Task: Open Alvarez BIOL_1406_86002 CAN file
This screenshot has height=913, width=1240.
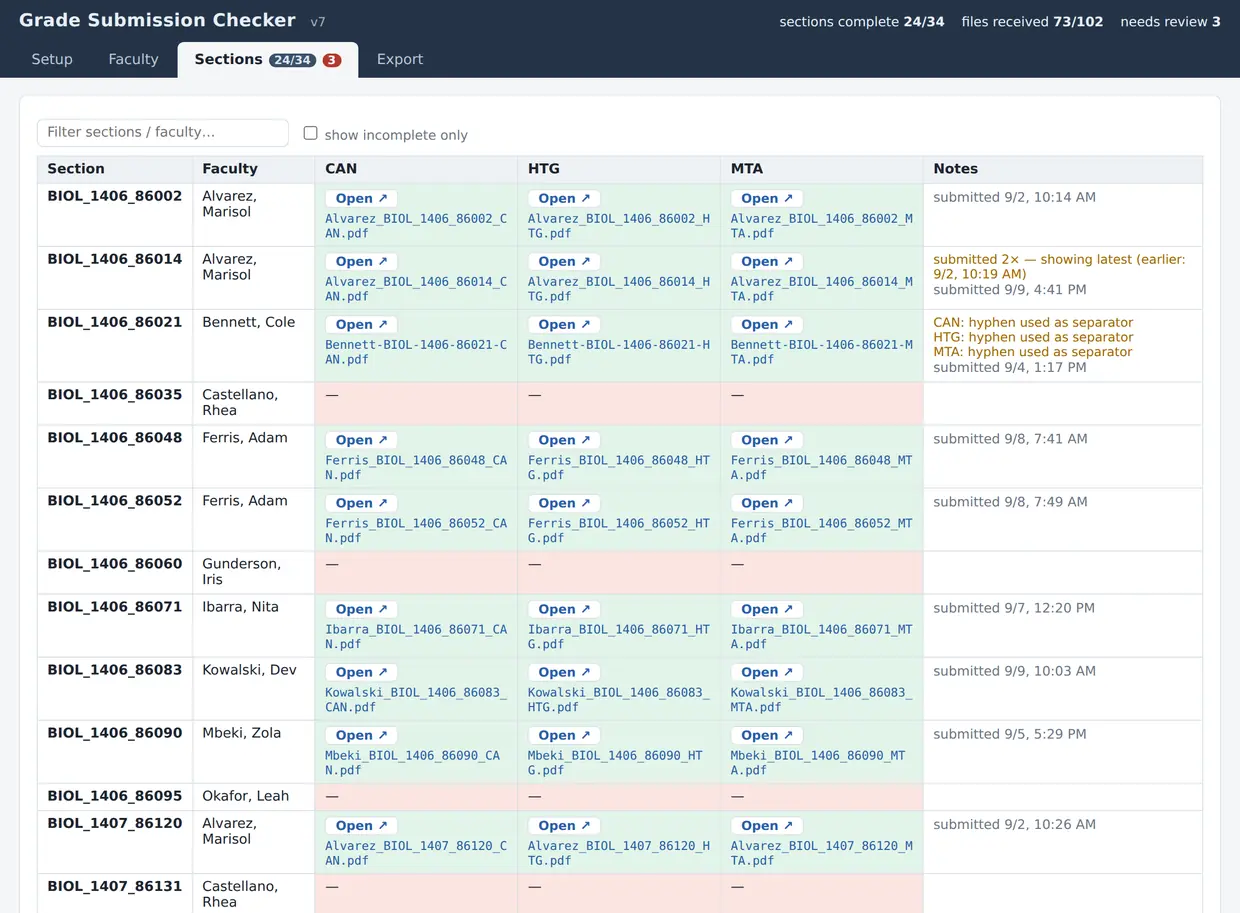Action: point(361,199)
